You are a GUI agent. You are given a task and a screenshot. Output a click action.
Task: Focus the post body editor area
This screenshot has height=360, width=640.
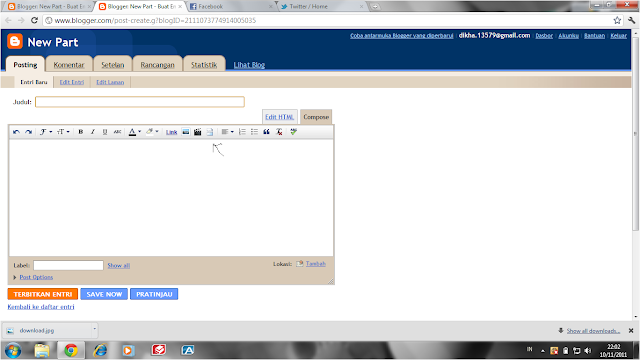[x=171, y=198]
